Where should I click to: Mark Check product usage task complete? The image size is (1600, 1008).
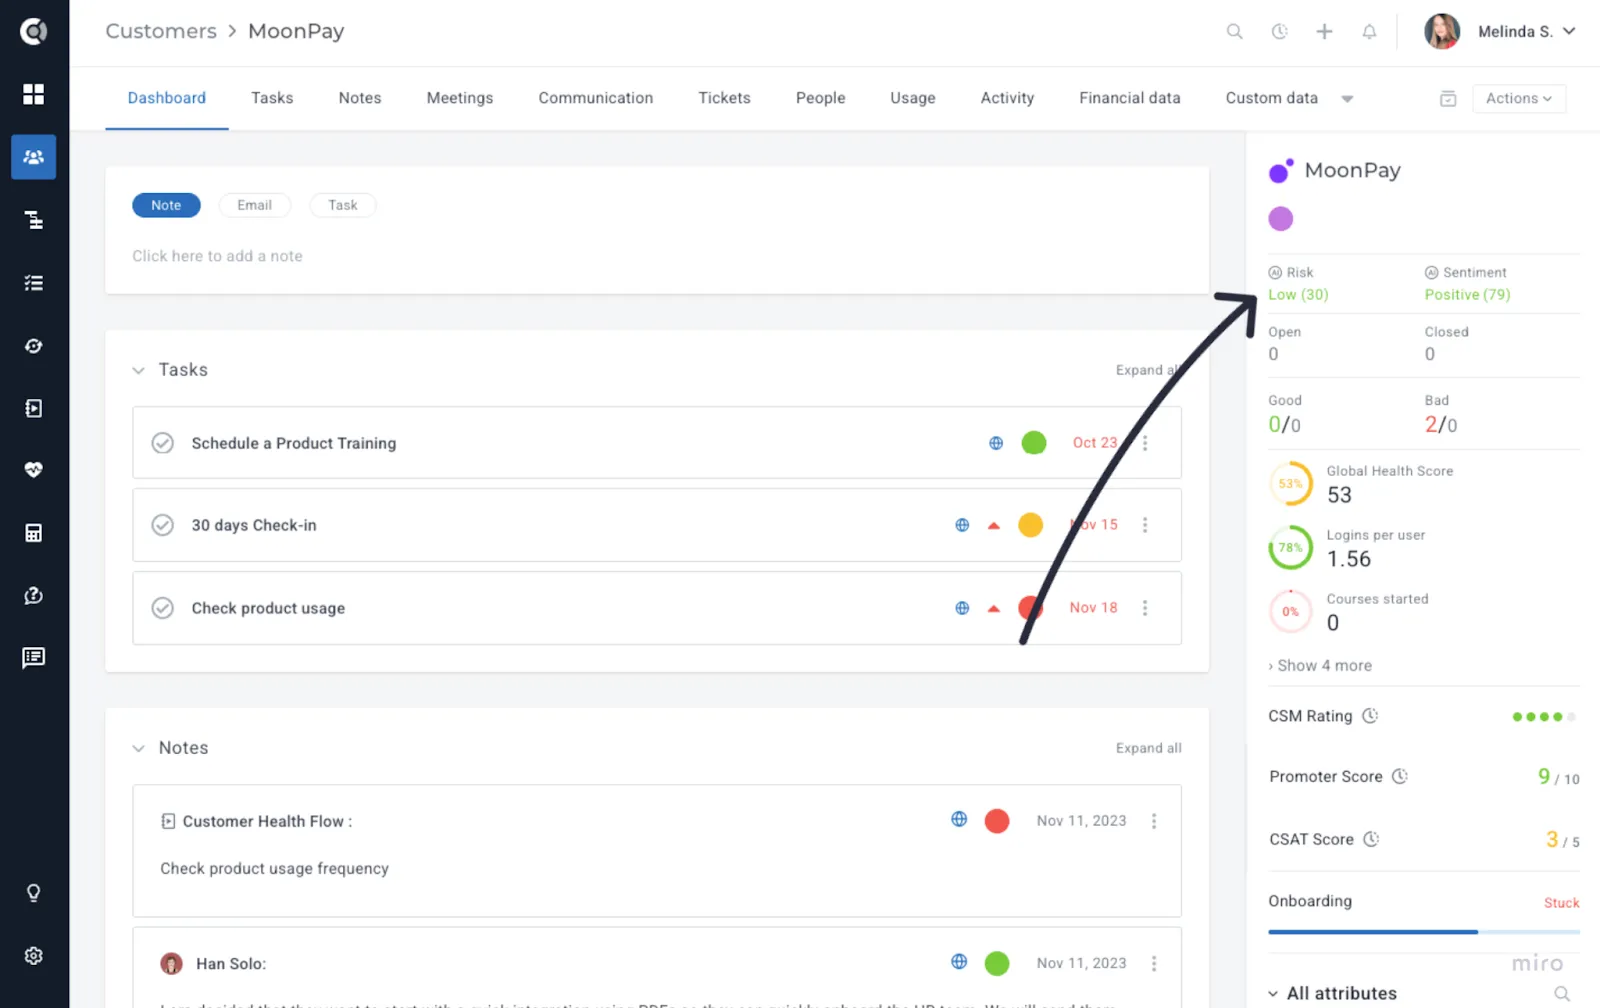(x=162, y=608)
